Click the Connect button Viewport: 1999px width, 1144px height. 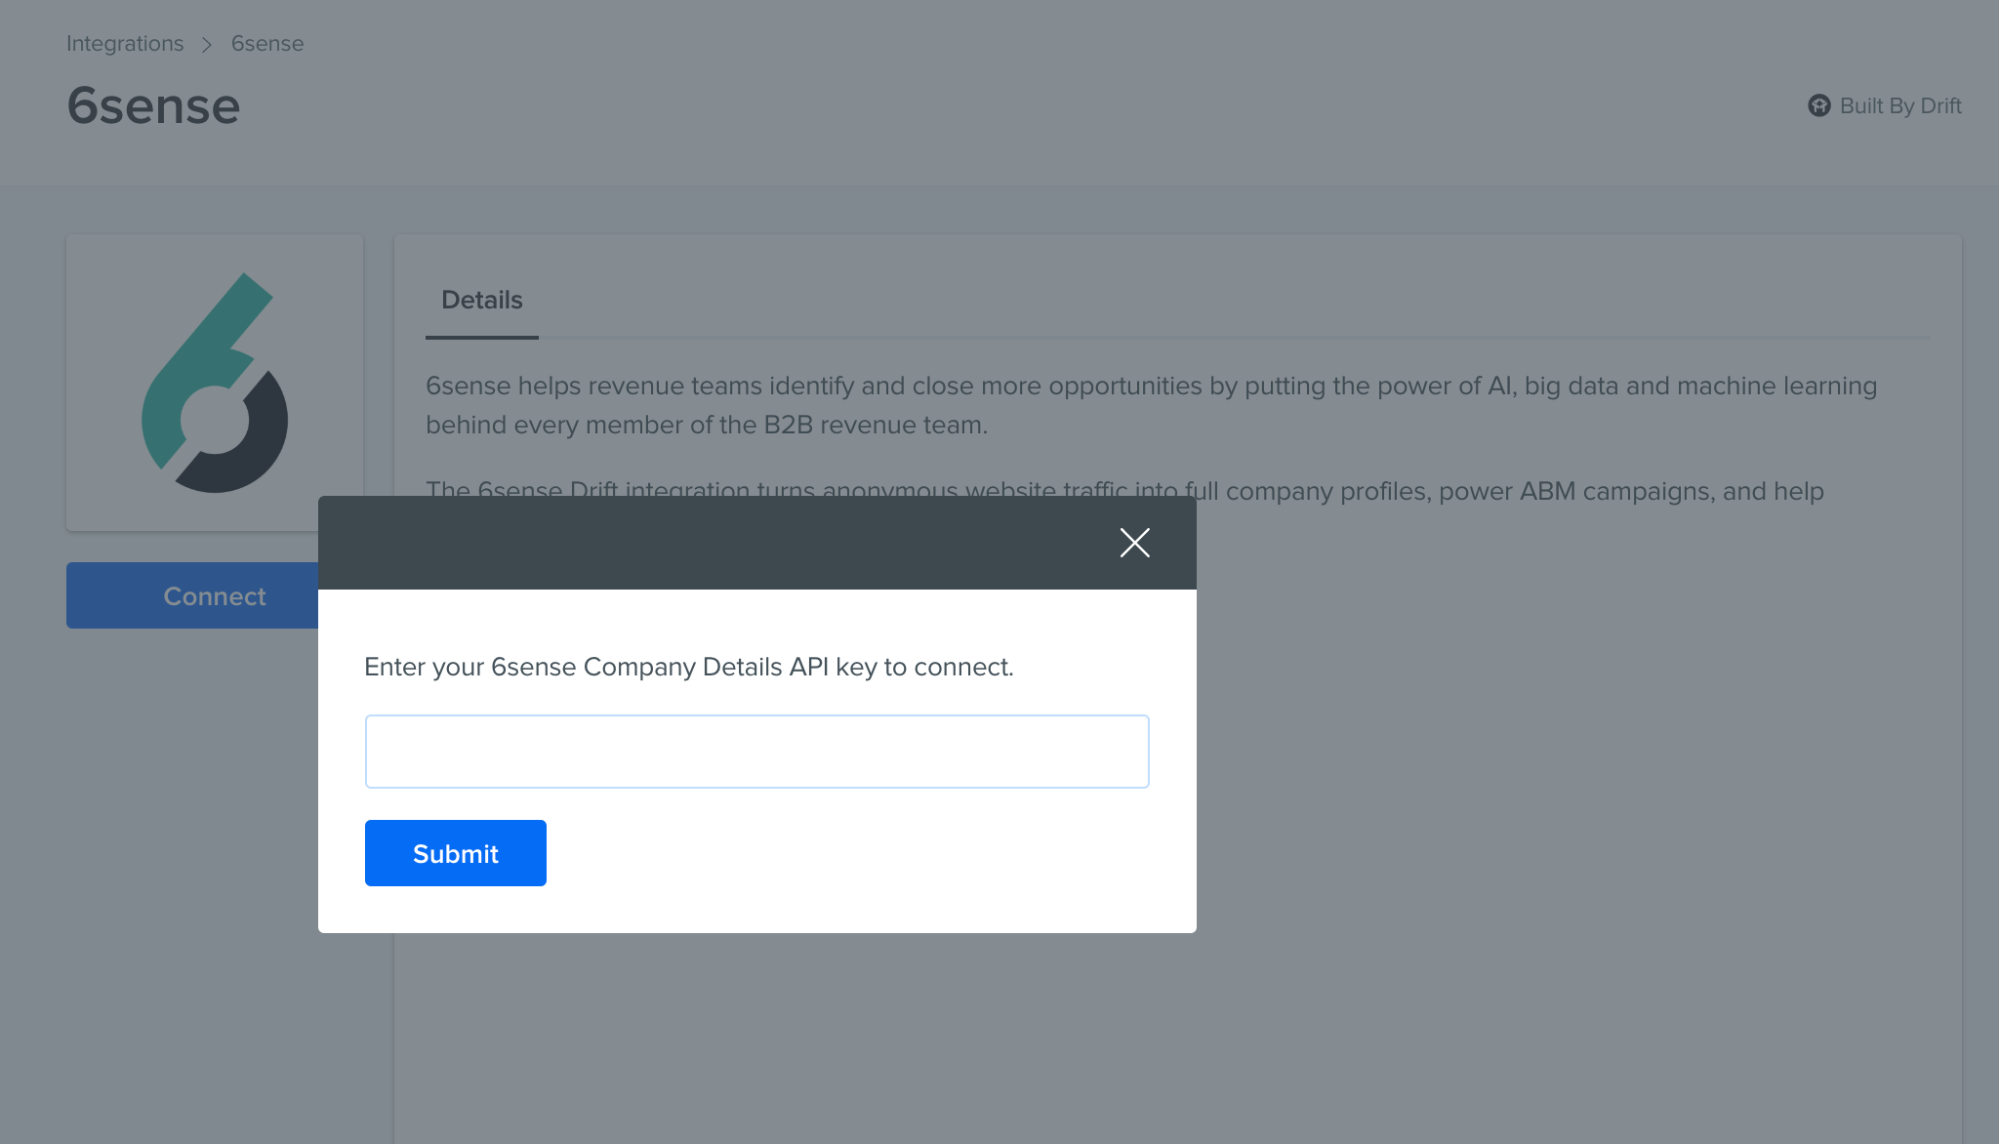[192, 596]
